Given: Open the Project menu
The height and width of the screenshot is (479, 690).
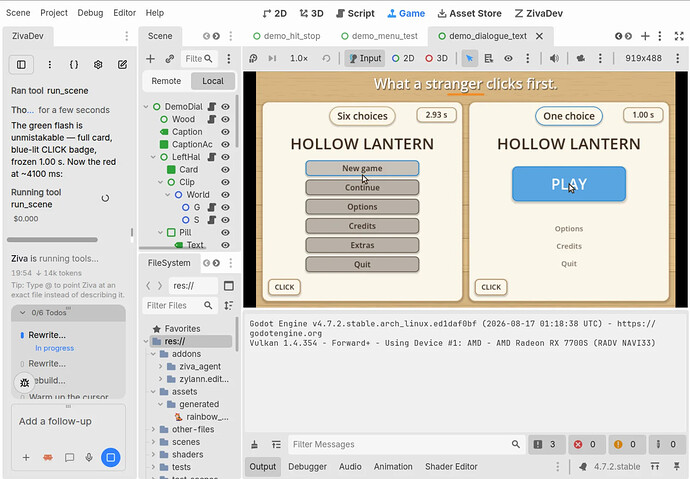Looking at the screenshot, I should (x=54, y=13).
